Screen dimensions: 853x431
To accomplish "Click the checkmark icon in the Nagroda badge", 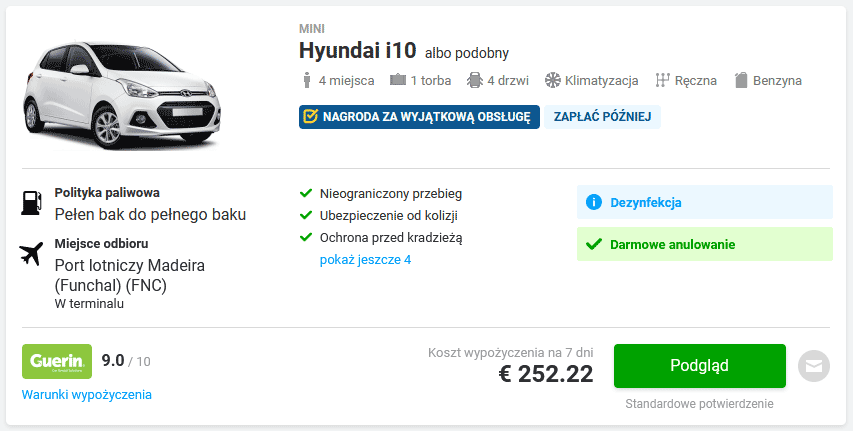I will [311, 116].
